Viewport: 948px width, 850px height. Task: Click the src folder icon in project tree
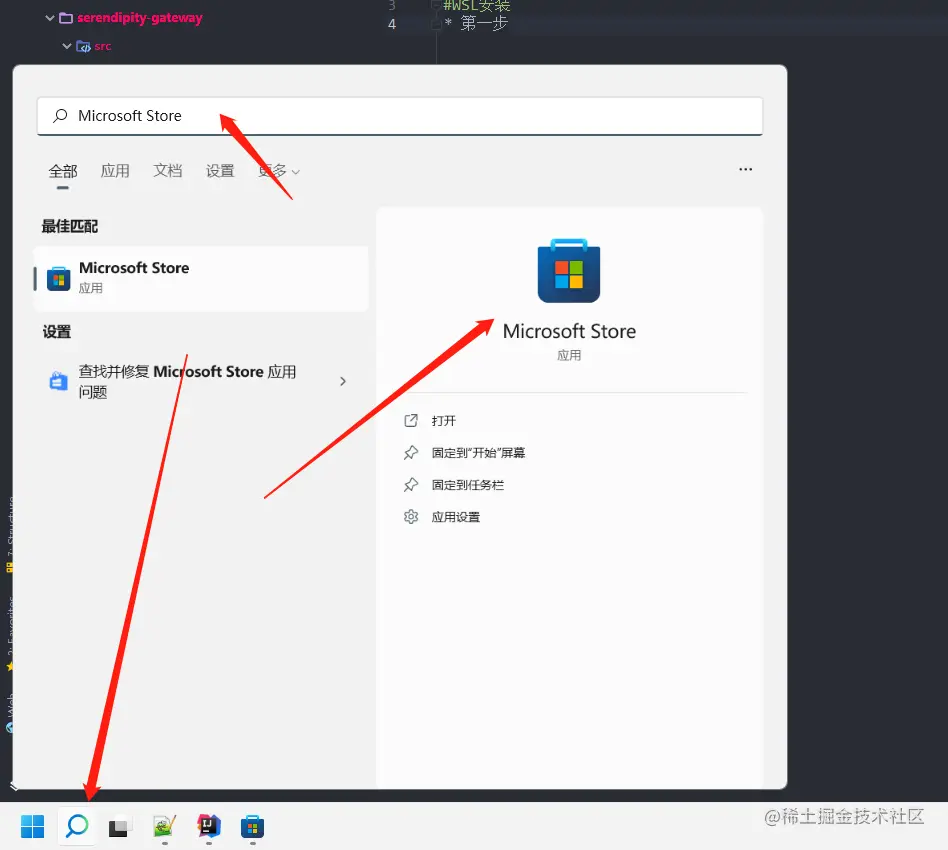tap(83, 47)
